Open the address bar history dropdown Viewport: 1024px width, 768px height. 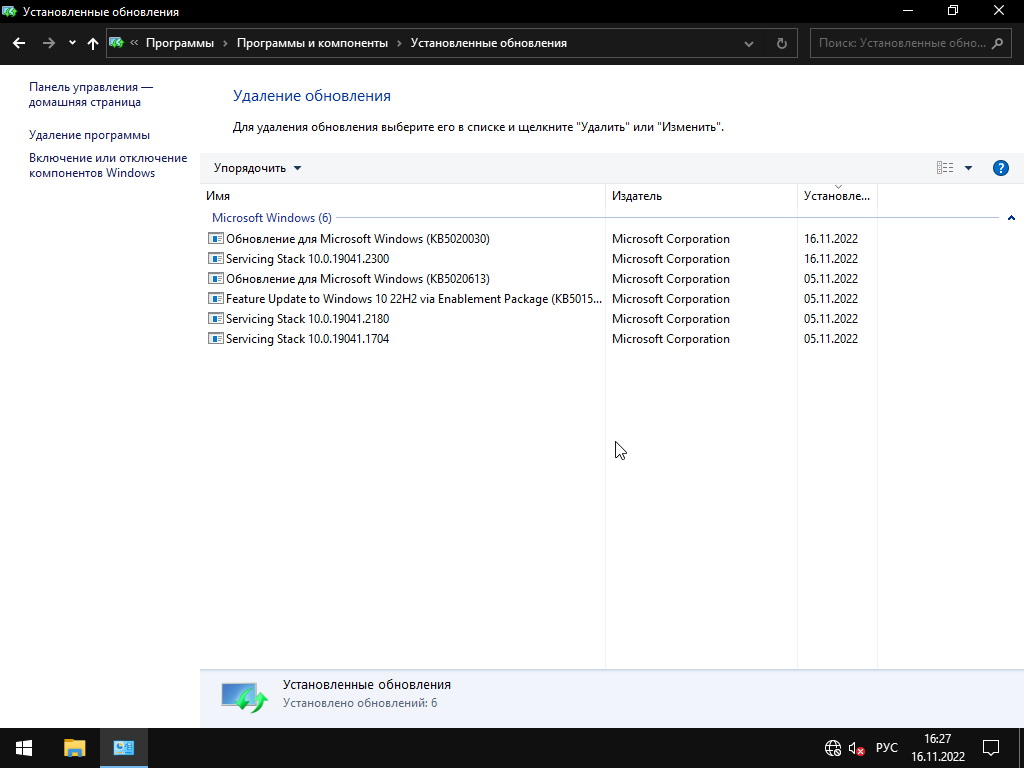pyautogui.click(x=750, y=43)
